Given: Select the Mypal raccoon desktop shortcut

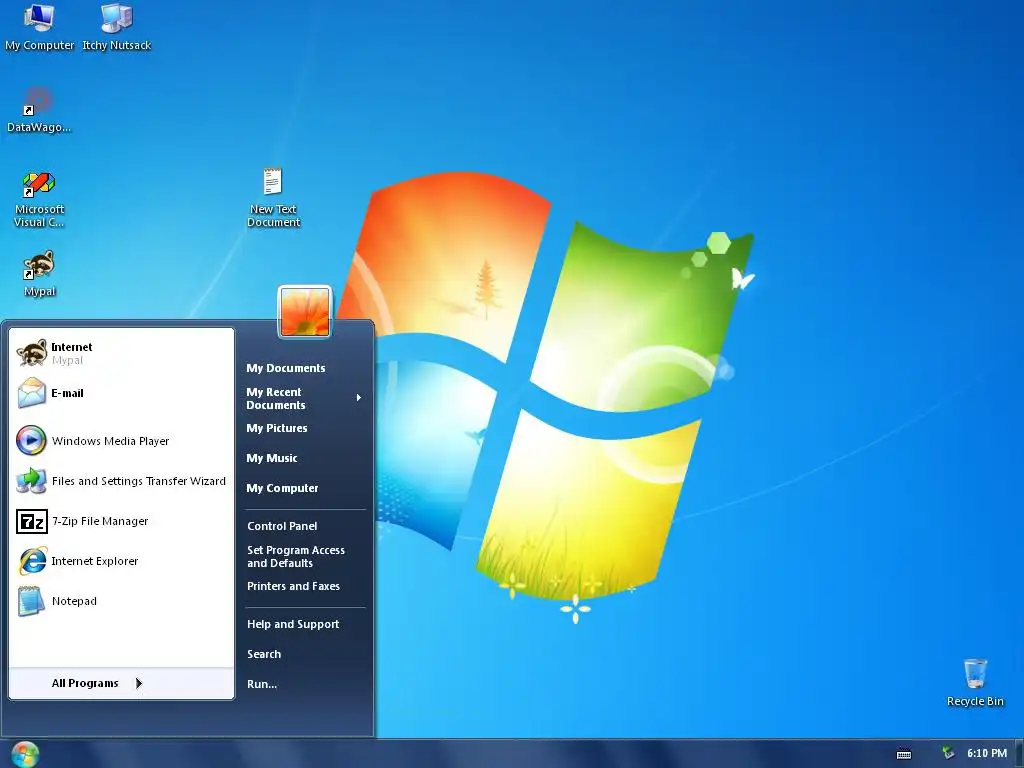Looking at the screenshot, I should coord(39,274).
